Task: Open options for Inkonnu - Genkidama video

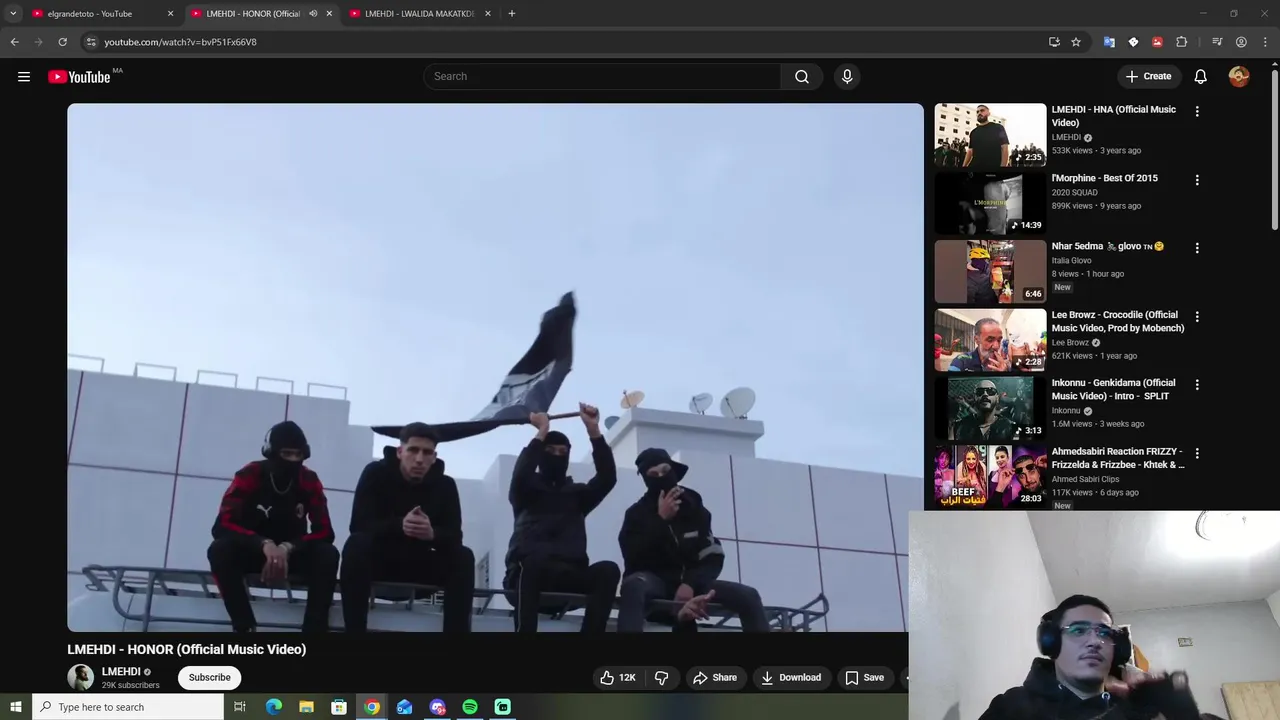Action: tap(1197, 385)
